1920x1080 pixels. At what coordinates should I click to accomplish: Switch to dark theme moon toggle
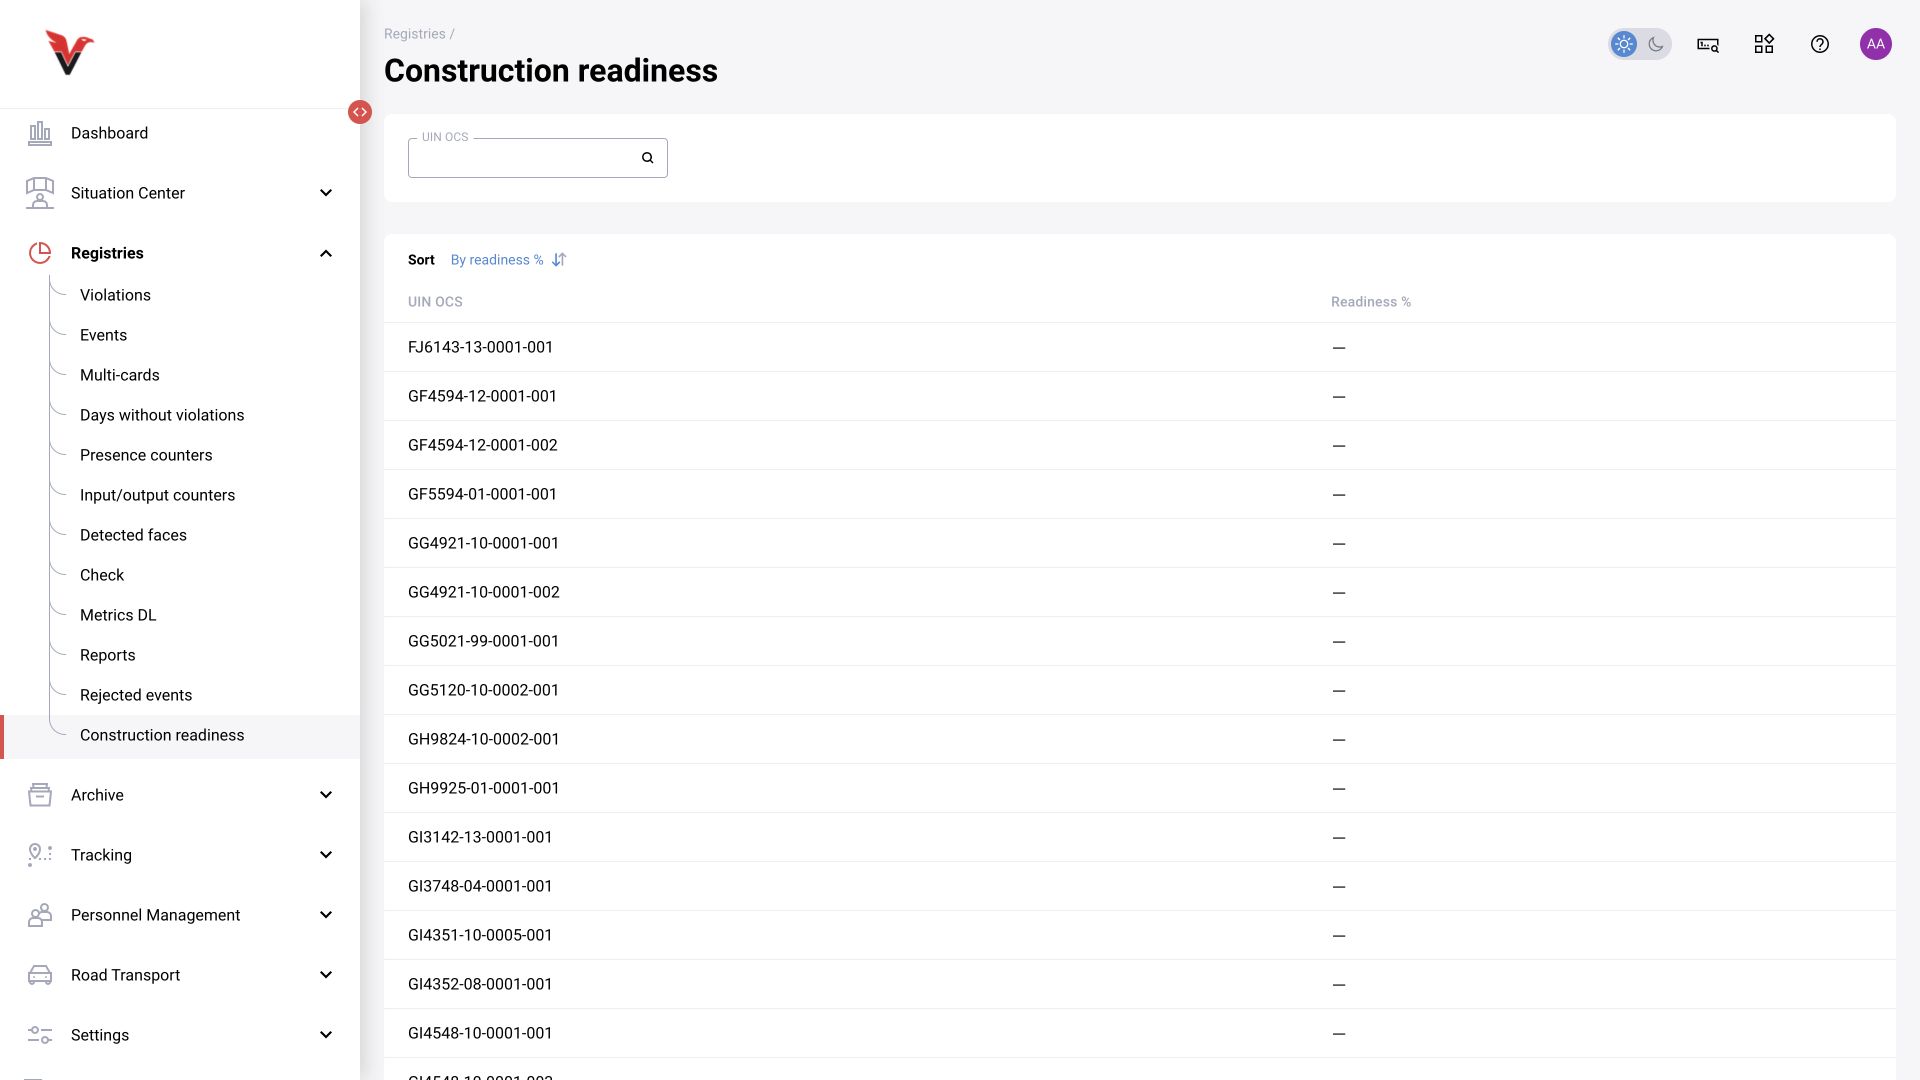click(x=1656, y=44)
